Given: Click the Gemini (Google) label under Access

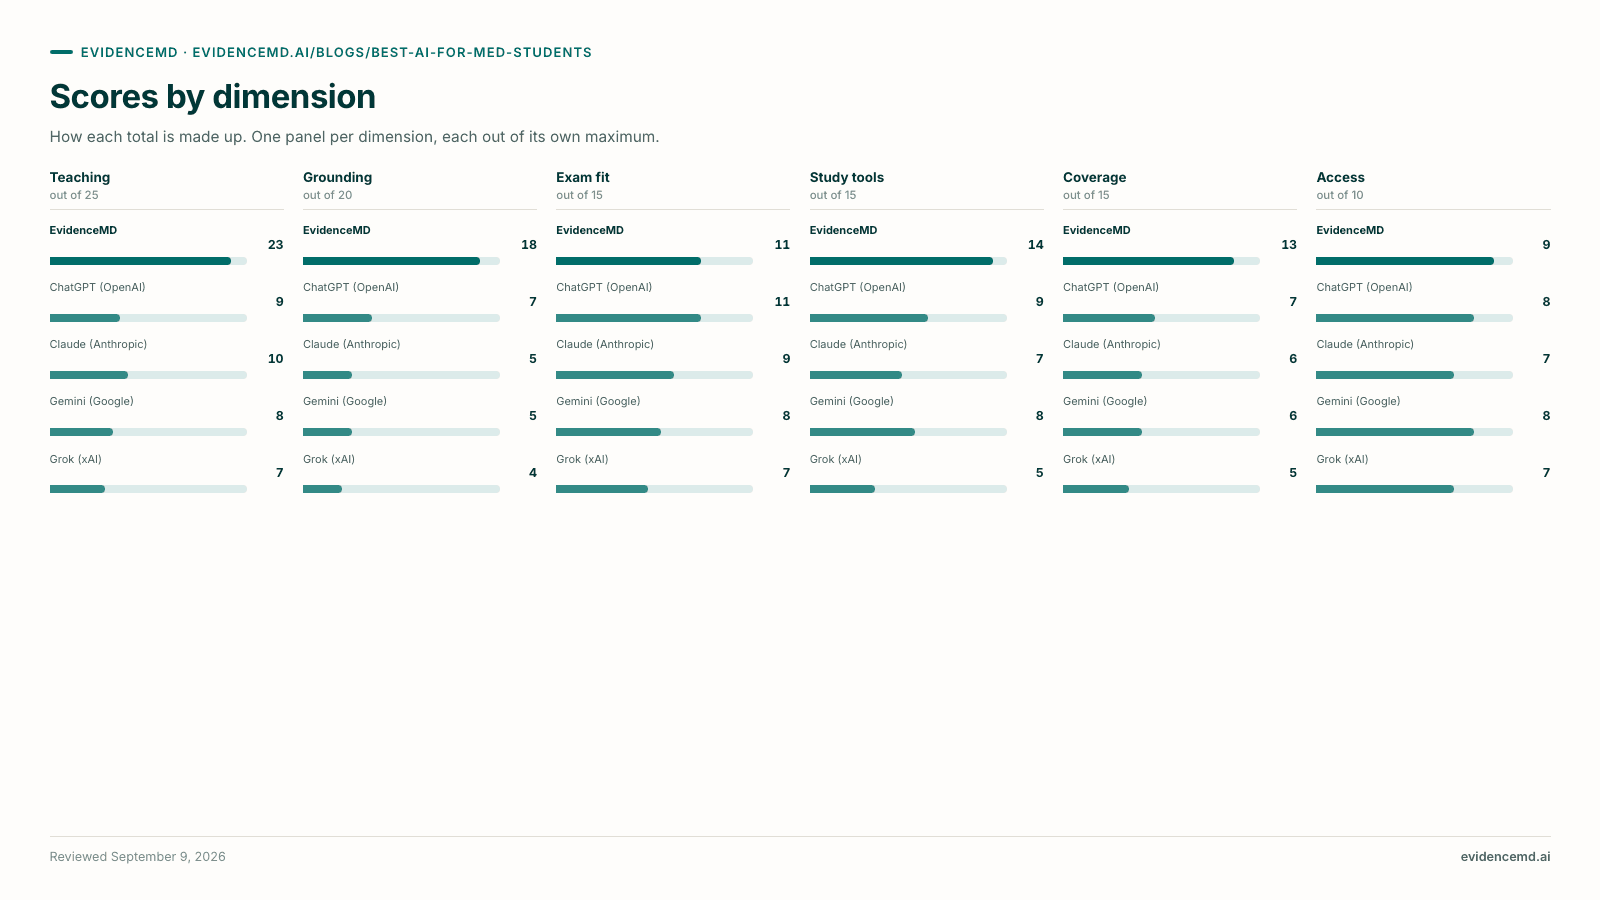Looking at the screenshot, I should [1358, 401].
